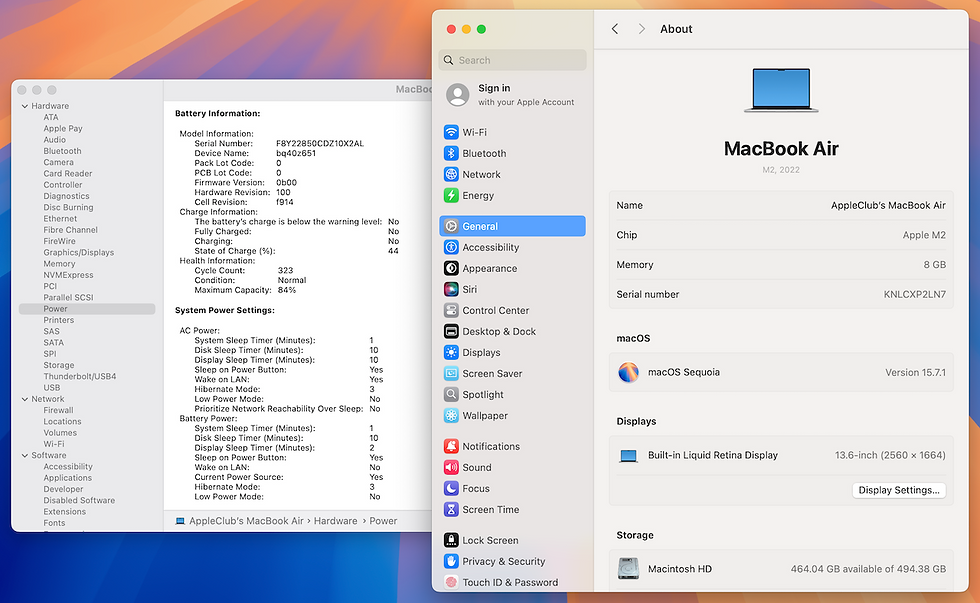Click macOS Version 15.7.1 text
The width and height of the screenshot is (980, 603).
tap(916, 372)
